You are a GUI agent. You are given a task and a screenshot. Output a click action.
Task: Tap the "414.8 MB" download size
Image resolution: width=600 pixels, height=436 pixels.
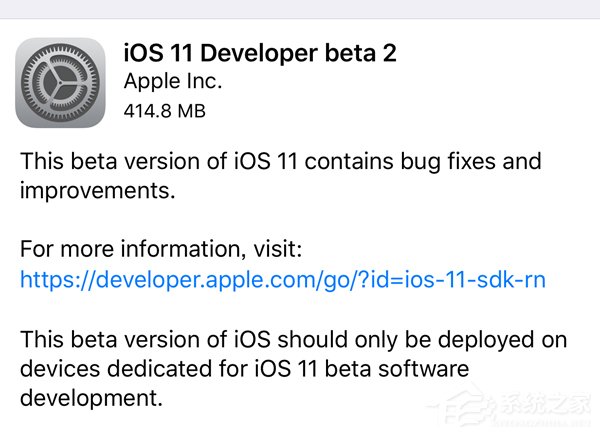click(x=164, y=111)
